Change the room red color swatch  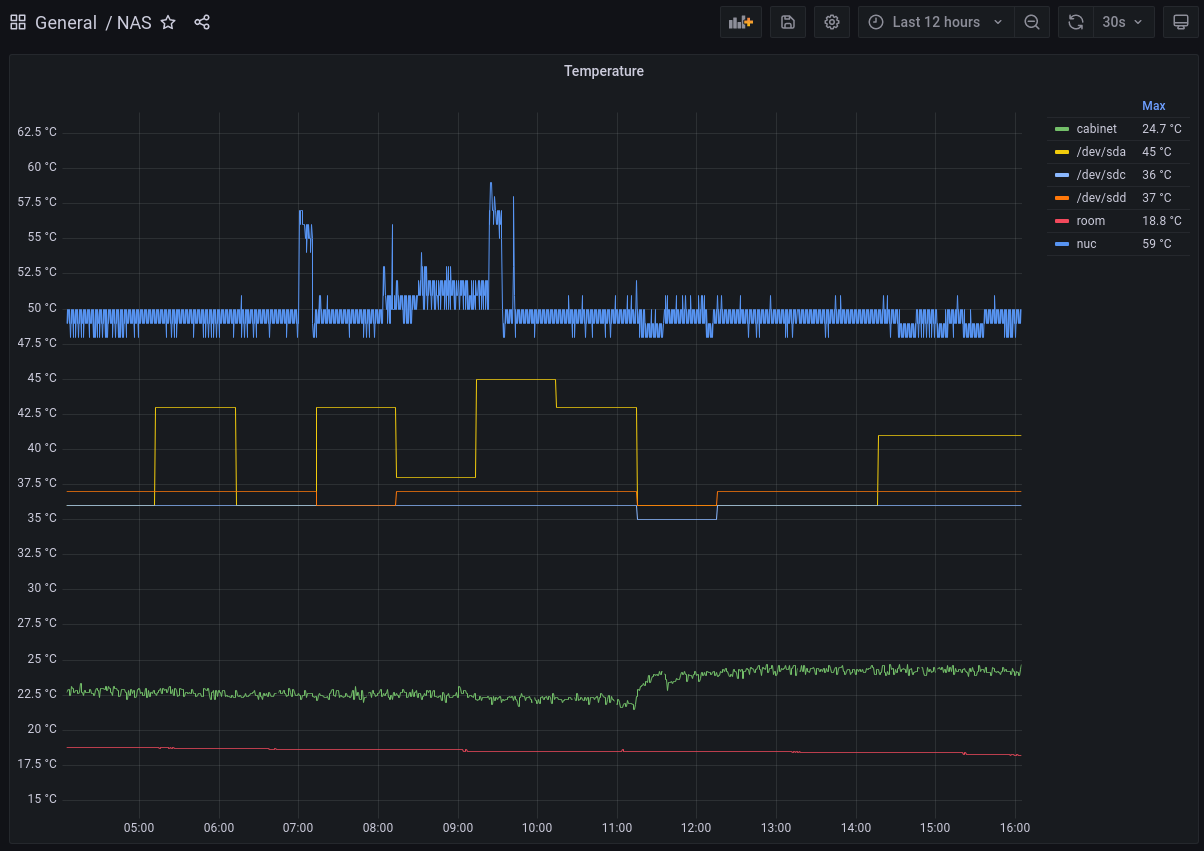tap(1062, 221)
